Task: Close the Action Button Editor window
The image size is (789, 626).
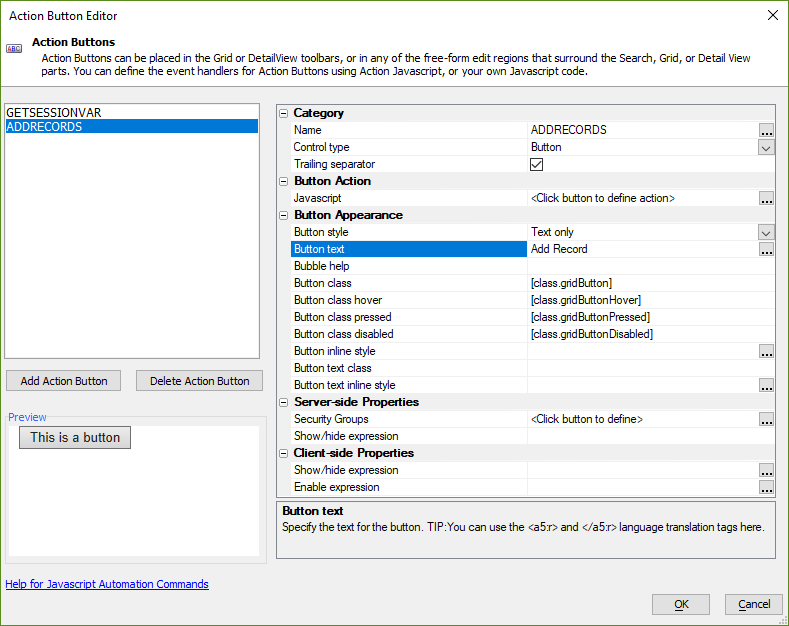Action: (x=773, y=15)
